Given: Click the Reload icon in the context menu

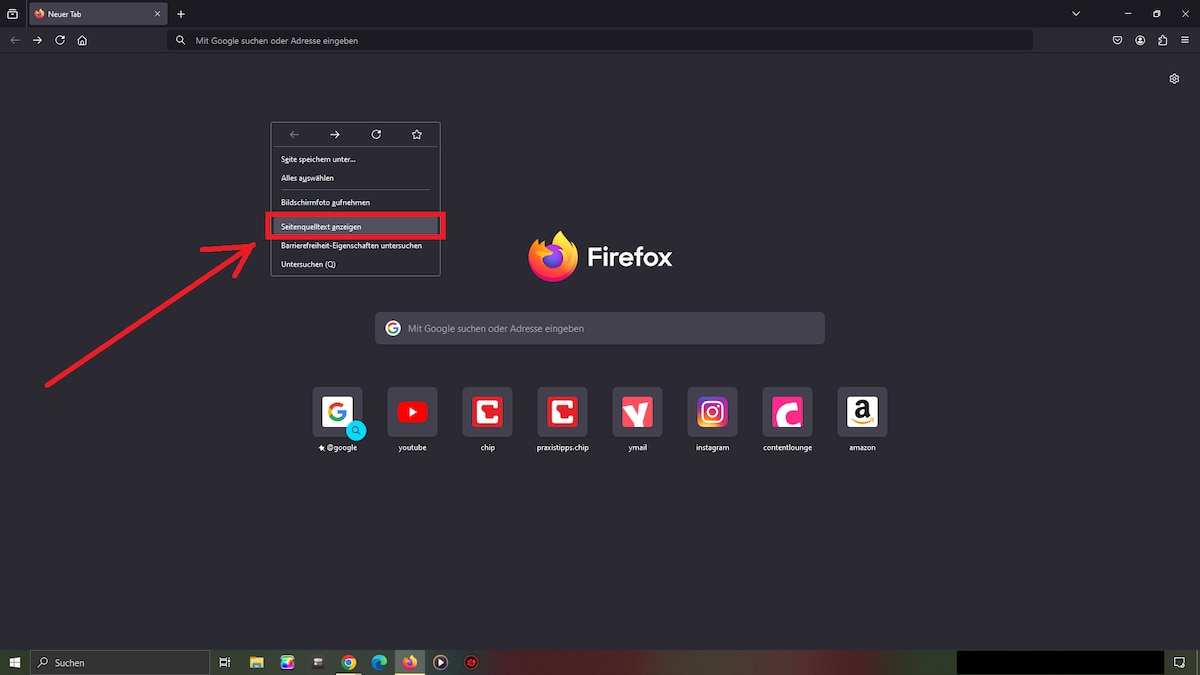Looking at the screenshot, I should point(376,134).
